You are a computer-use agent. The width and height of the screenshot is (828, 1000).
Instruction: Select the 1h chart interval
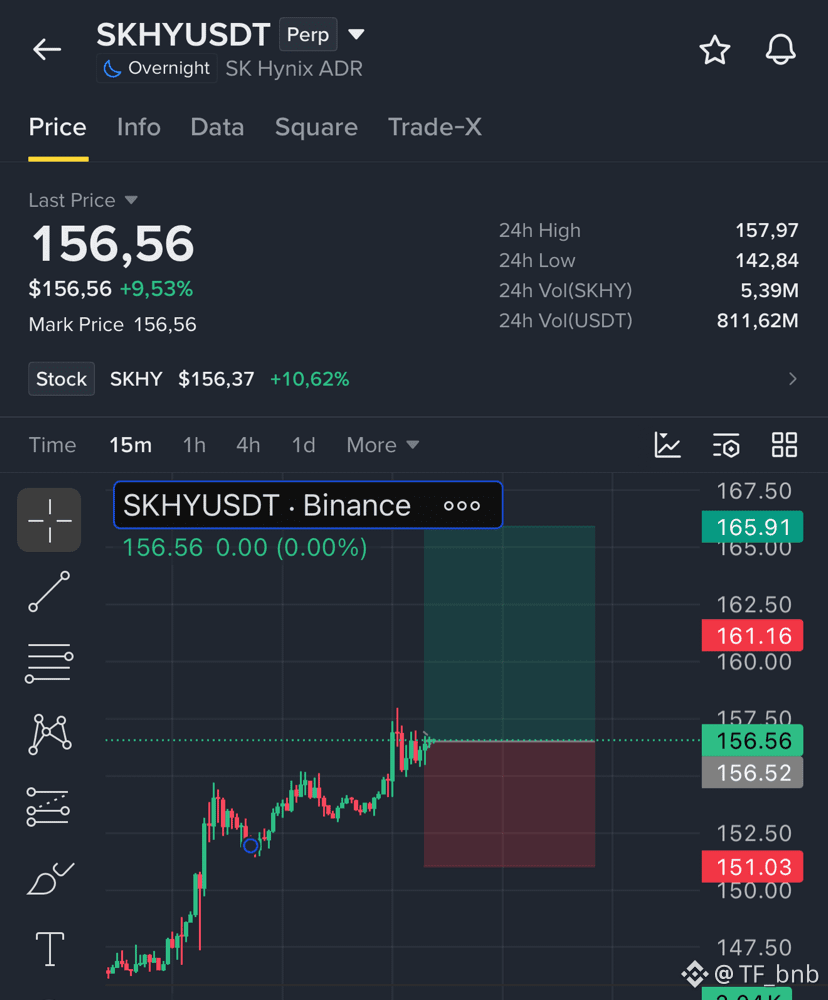click(x=194, y=445)
